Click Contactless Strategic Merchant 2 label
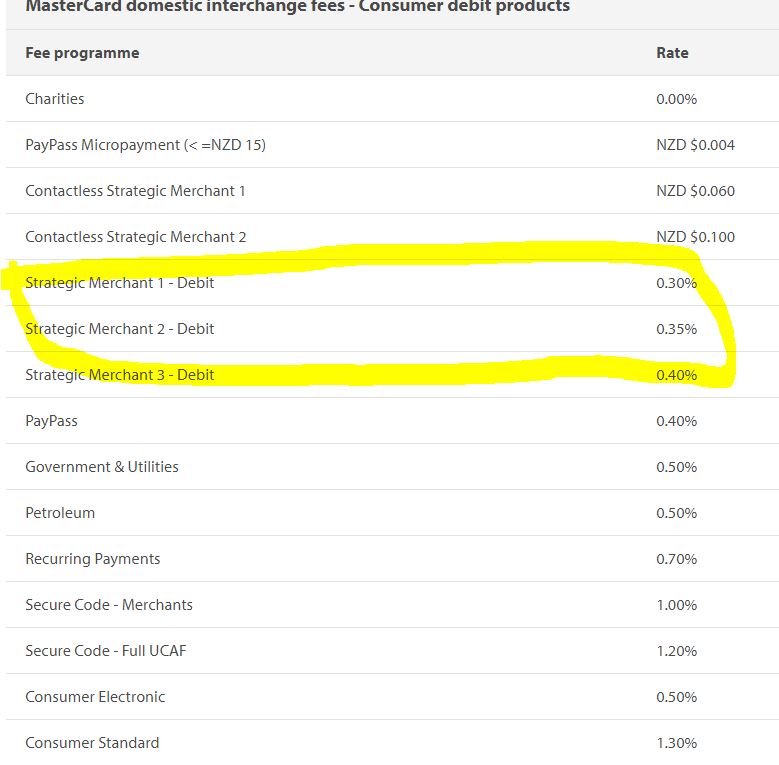 click(x=135, y=237)
